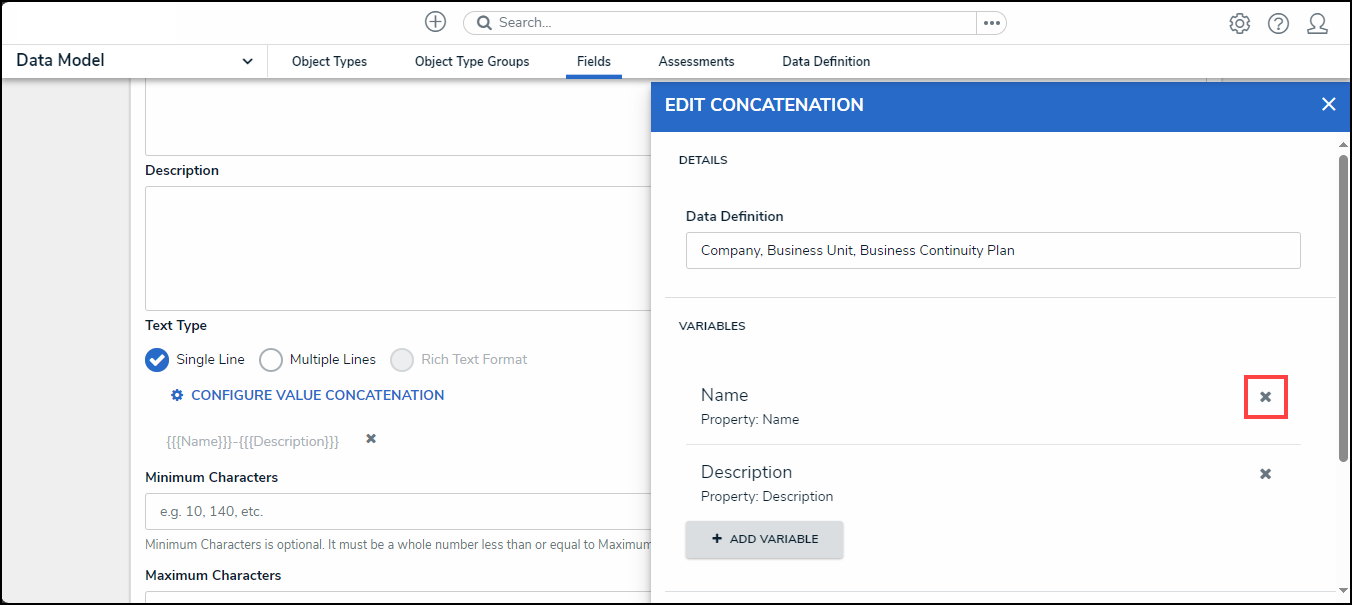Open search options ellipsis menu

pos(991,23)
